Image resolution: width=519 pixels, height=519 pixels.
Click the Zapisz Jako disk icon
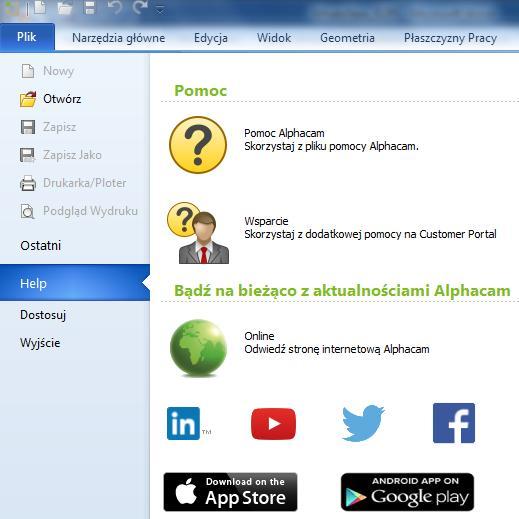[x=28, y=155]
